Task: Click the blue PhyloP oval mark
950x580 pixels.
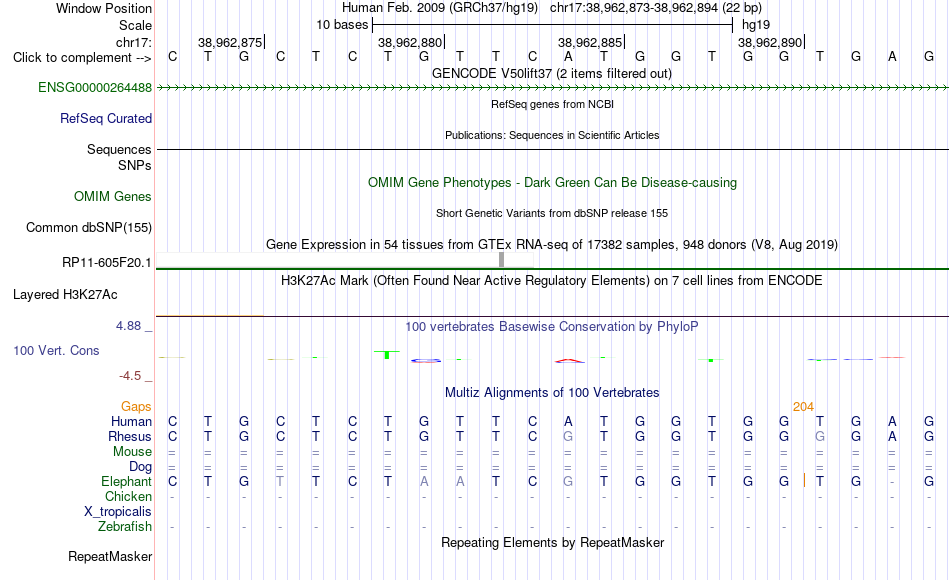Action: pyautogui.click(x=426, y=361)
